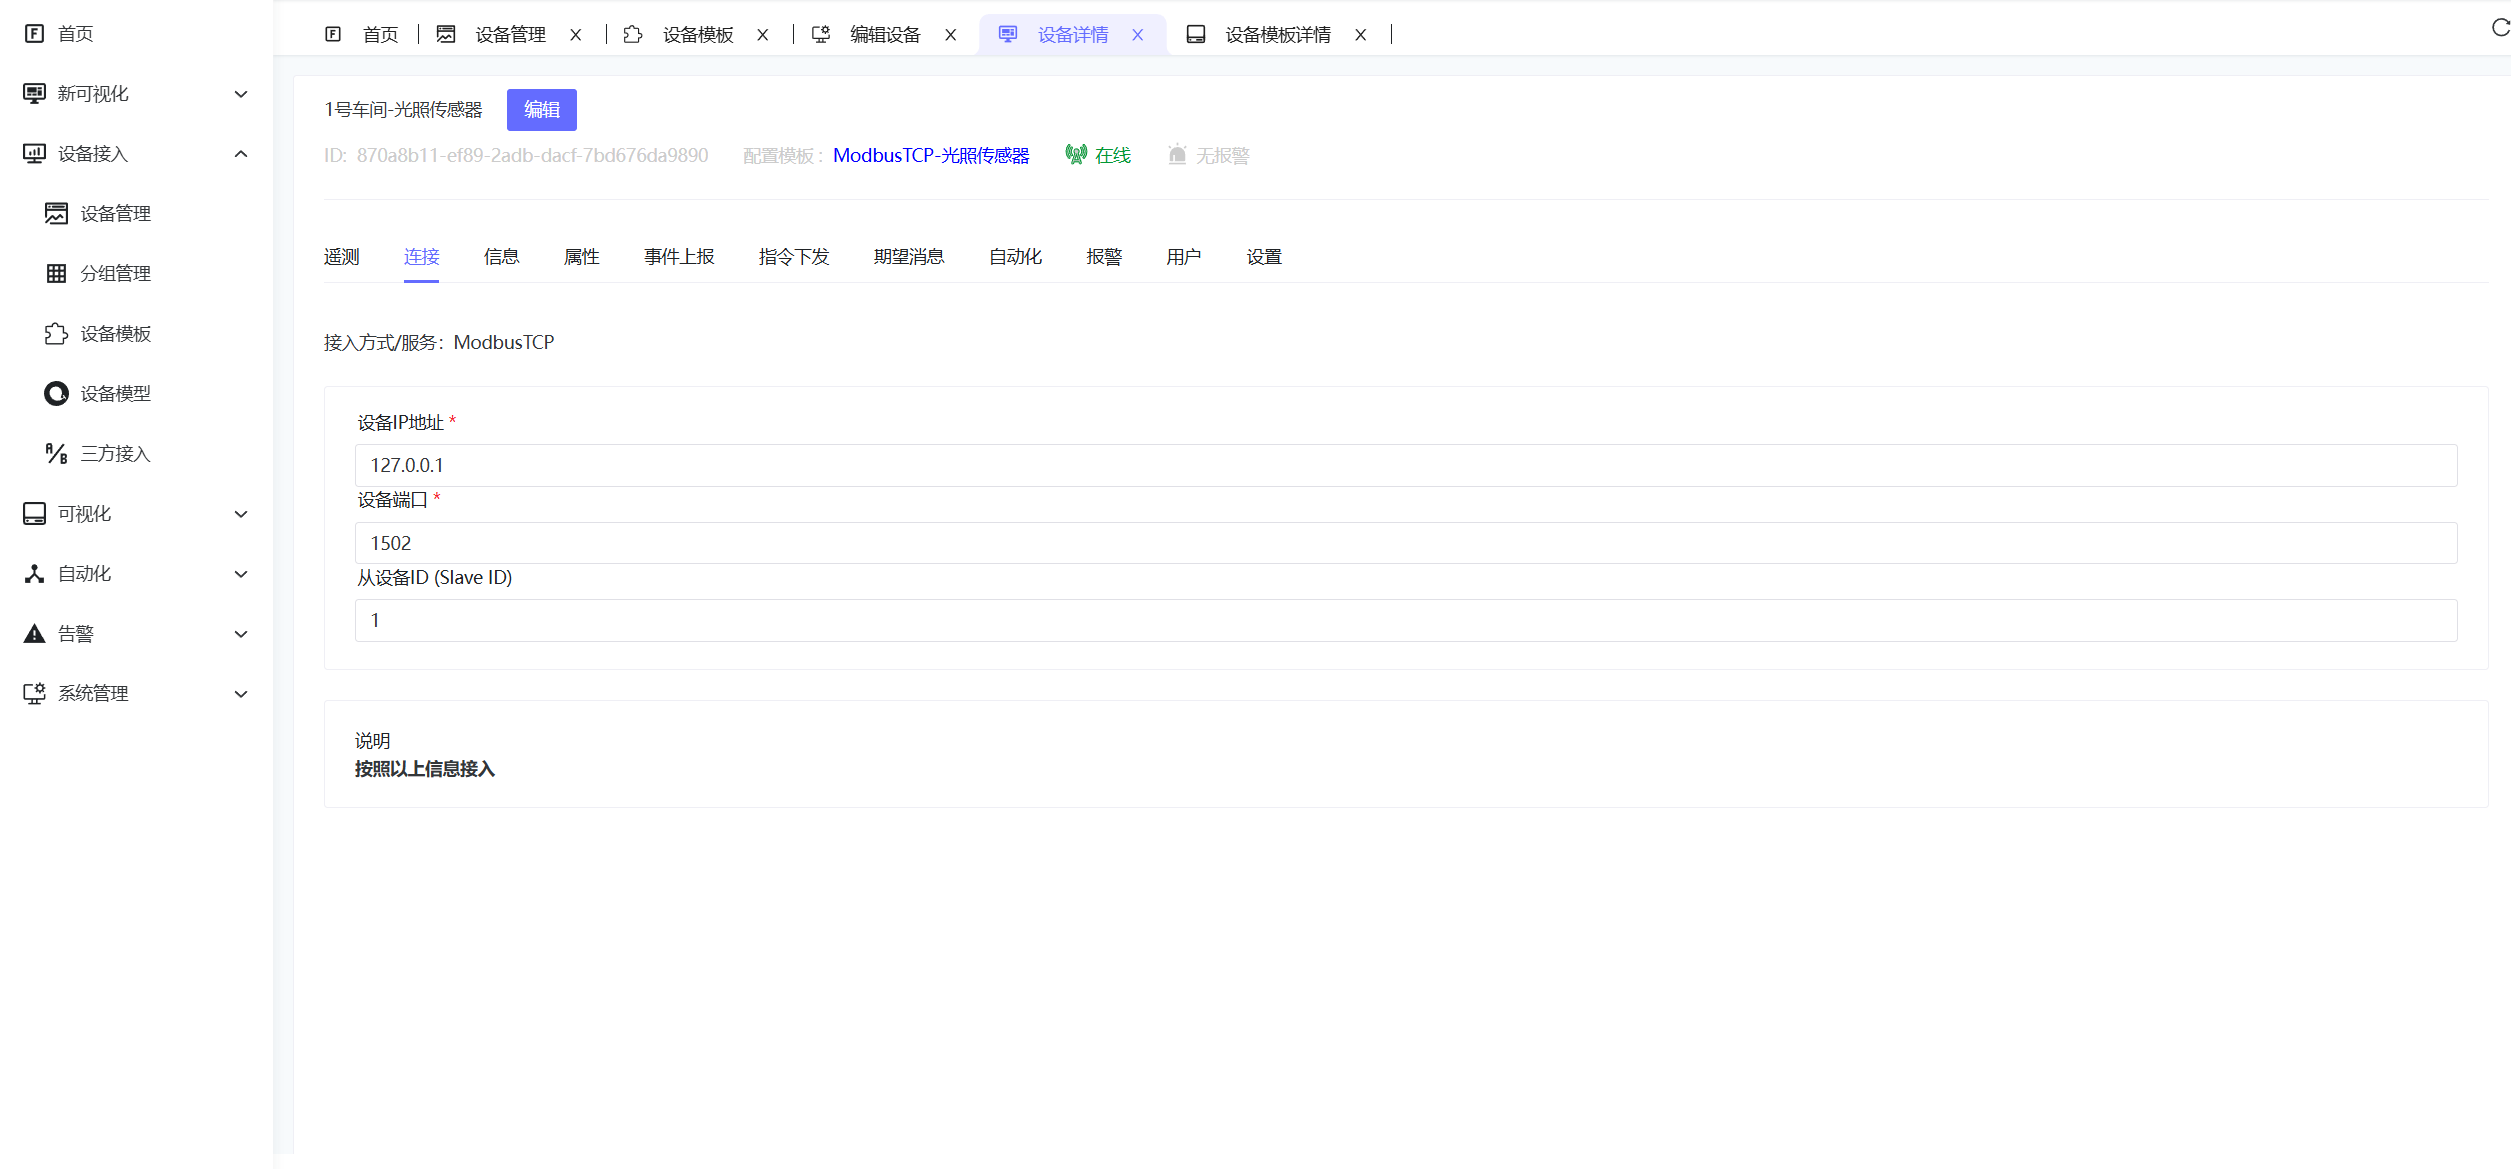
Task: Open the 事件上报 tab
Action: [x=679, y=256]
